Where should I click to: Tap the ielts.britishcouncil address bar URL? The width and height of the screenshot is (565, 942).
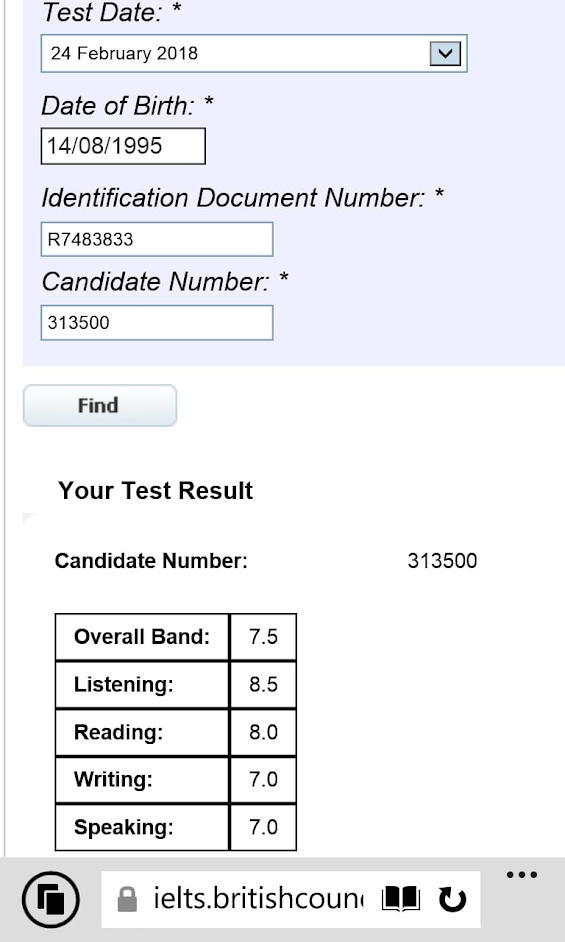click(x=258, y=899)
